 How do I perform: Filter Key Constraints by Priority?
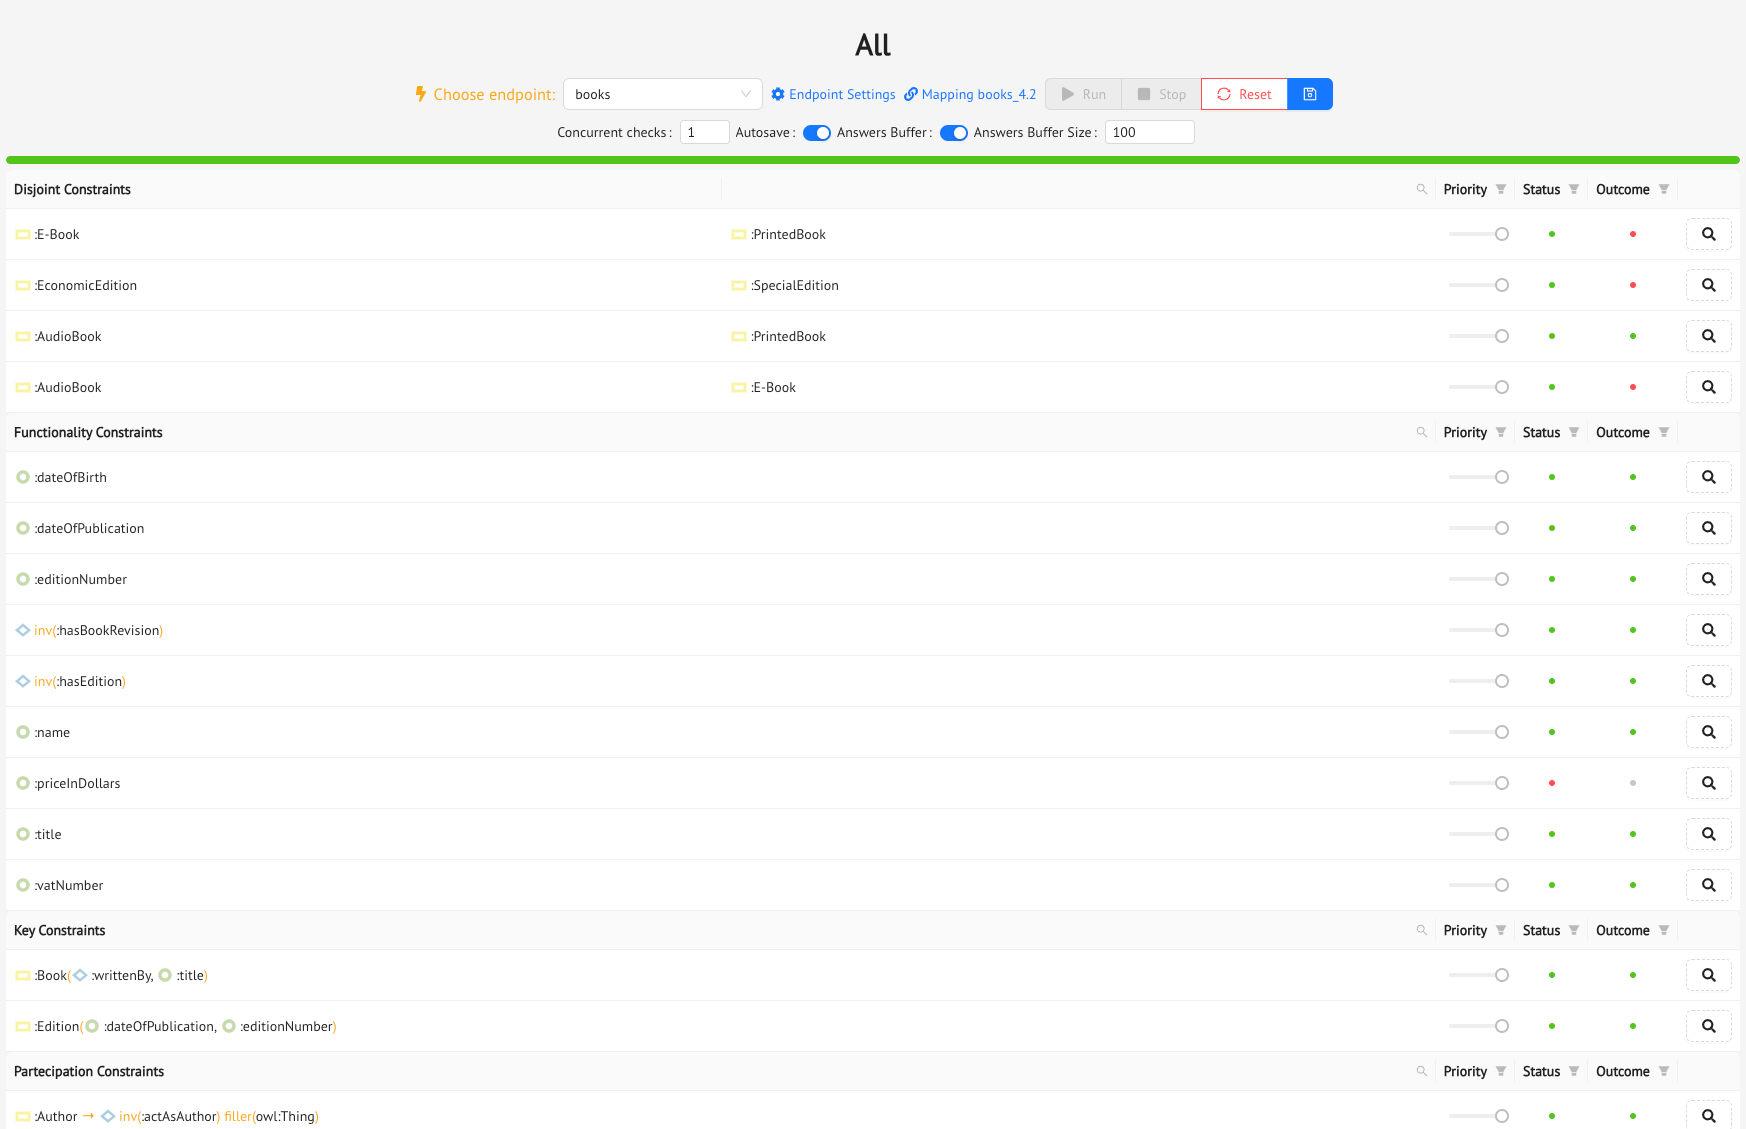point(1500,930)
